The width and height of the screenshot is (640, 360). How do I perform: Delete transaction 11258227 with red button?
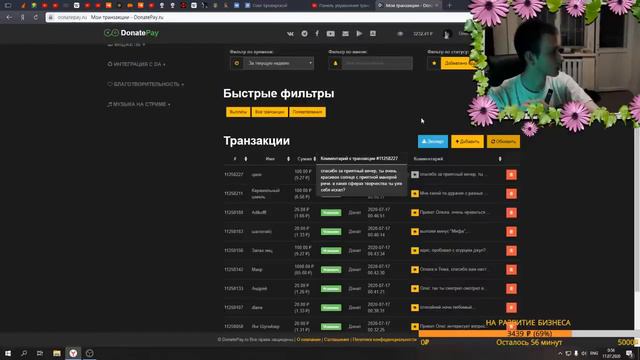(x=511, y=175)
